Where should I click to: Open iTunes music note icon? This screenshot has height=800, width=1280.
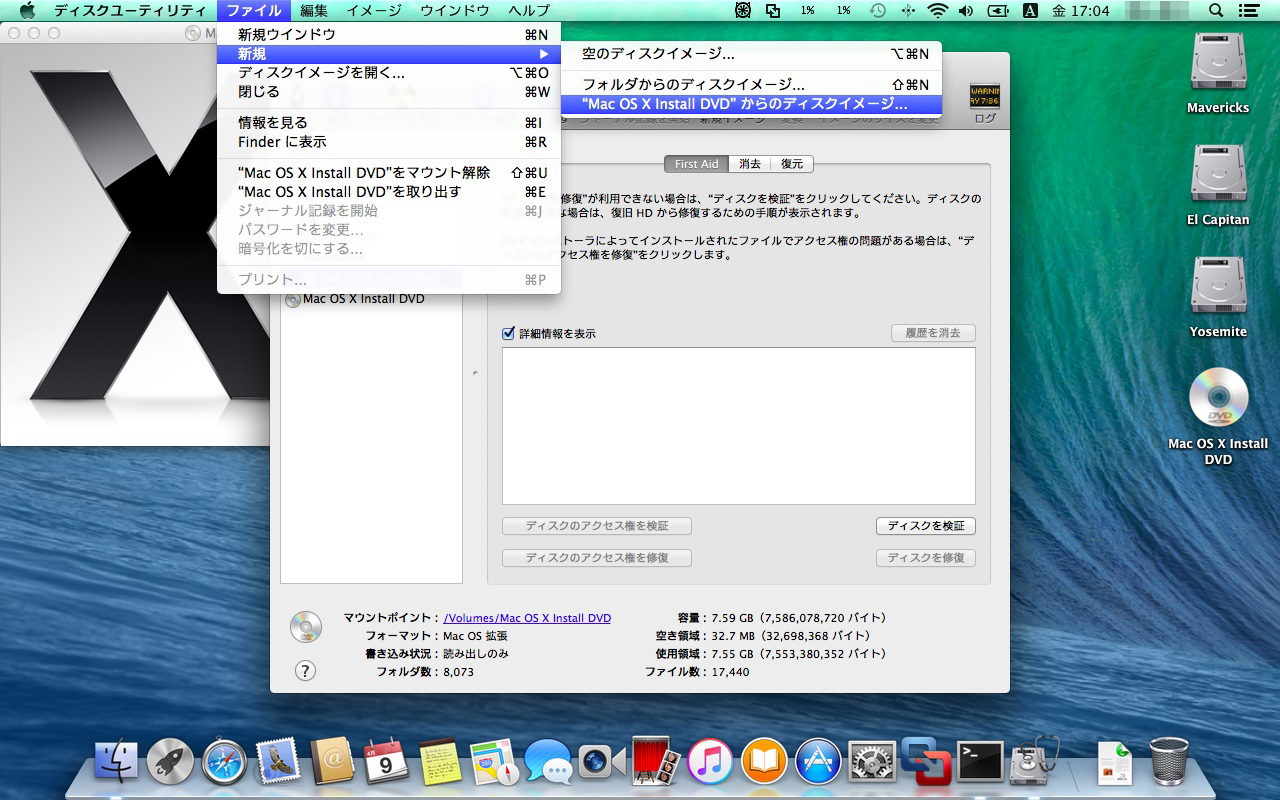click(x=710, y=763)
